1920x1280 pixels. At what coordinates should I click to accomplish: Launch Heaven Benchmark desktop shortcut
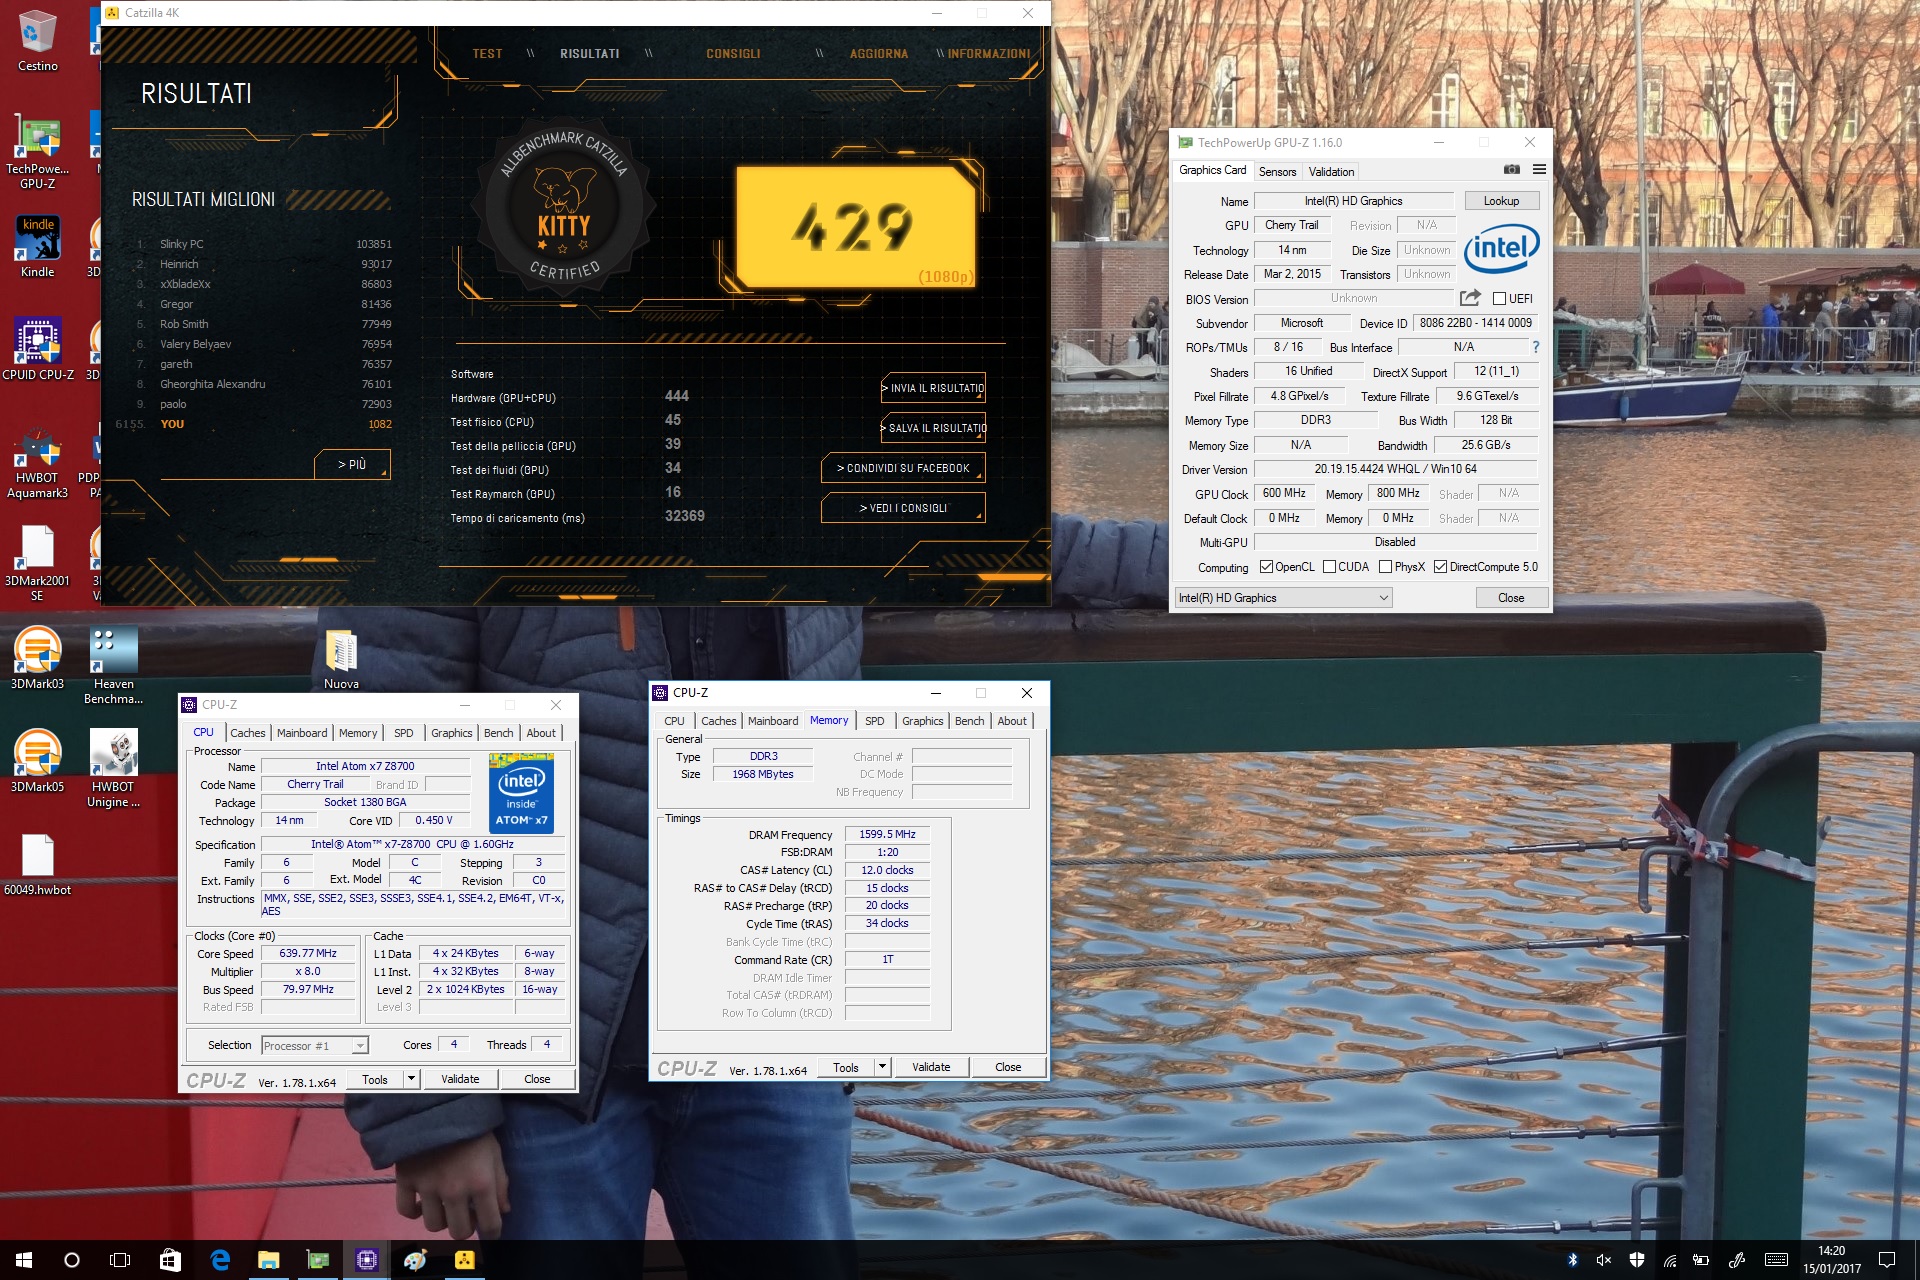[x=114, y=665]
